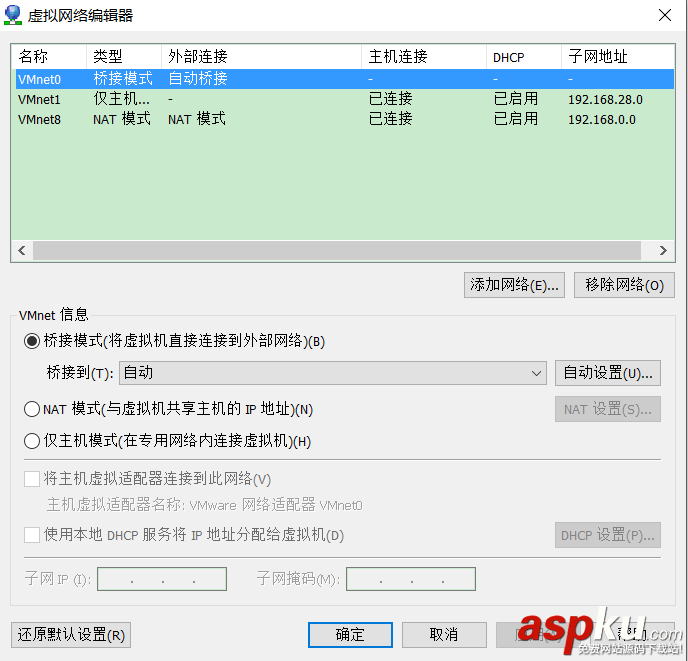Select 仅主机模式 radio button
This screenshot has width=688, height=661.
tap(32, 441)
